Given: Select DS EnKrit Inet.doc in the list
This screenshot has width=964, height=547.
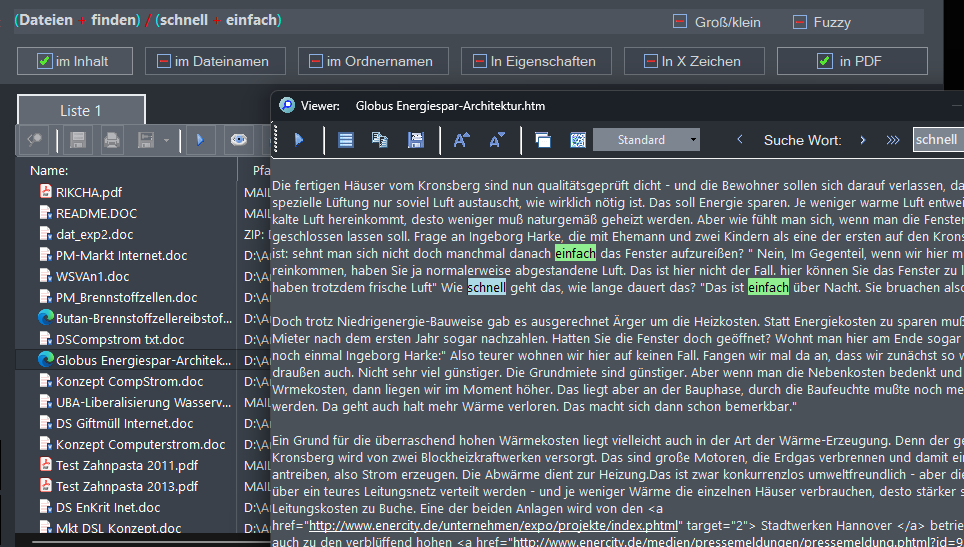Looking at the screenshot, I should tap(108, 507).
